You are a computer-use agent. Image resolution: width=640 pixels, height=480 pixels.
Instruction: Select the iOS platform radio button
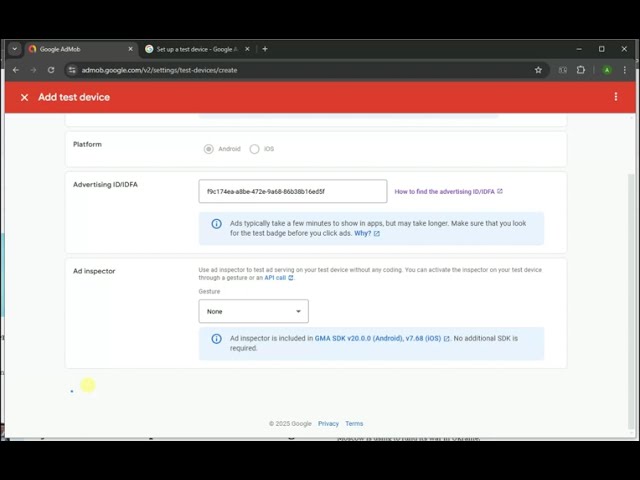[254, 149]
